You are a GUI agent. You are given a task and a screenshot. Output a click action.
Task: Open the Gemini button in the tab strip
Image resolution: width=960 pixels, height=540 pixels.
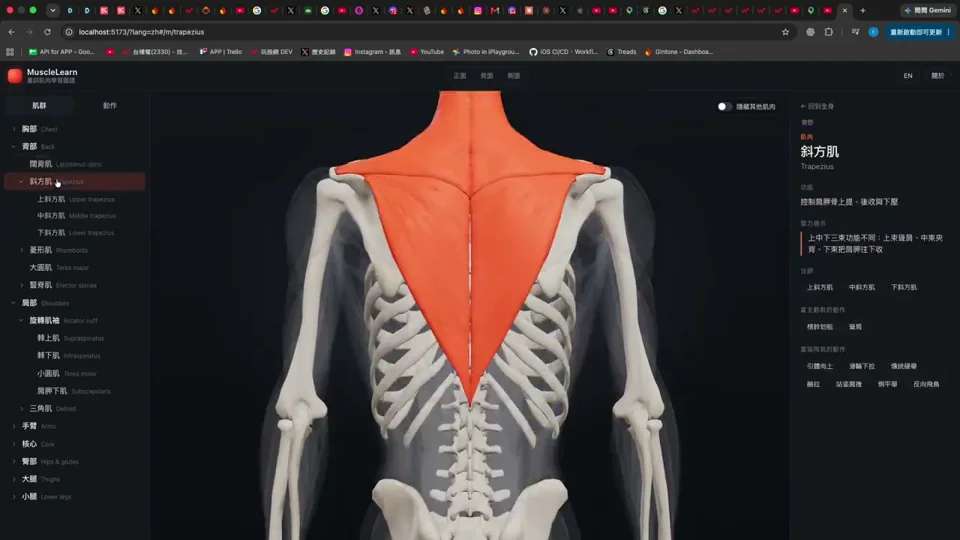tap(927, 10)
